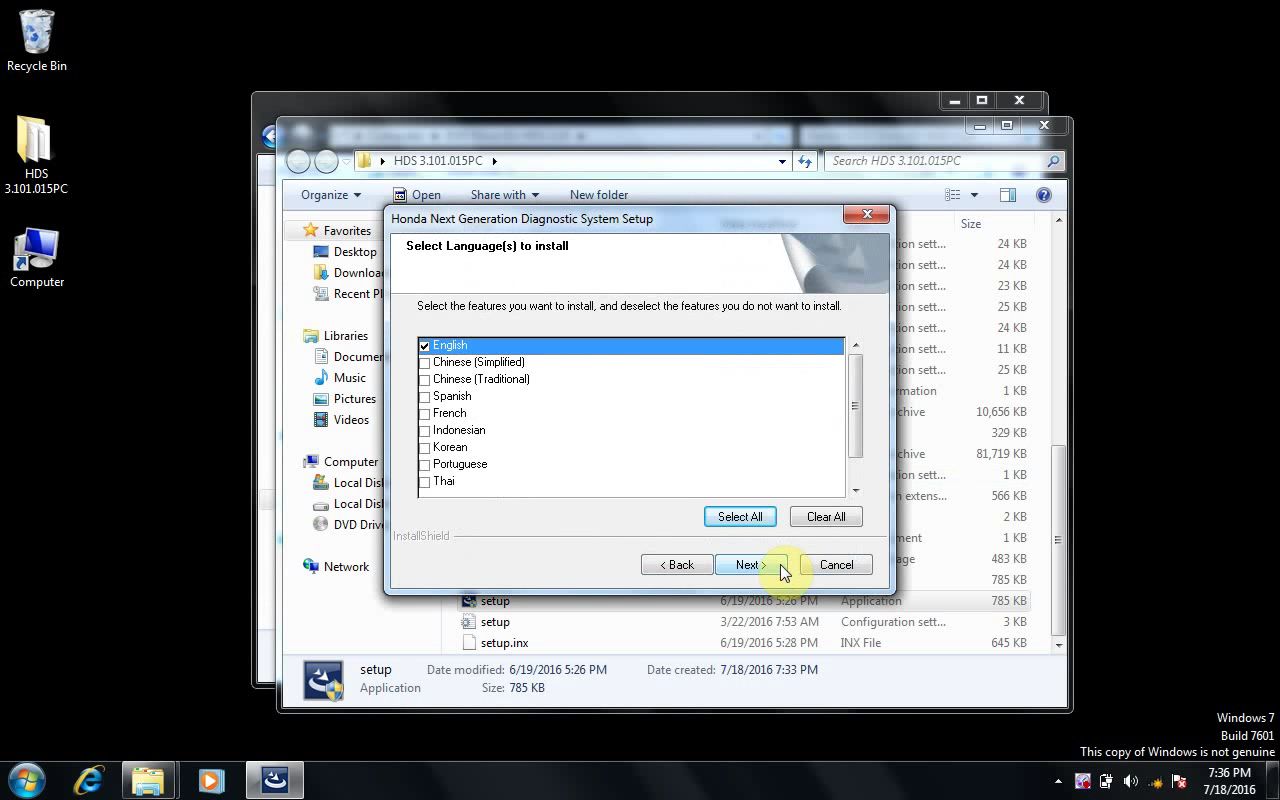Screen dimensions: 1280x800
Task: Launch Internet Explorer from taskbar
Action: (x=89, y=780)
